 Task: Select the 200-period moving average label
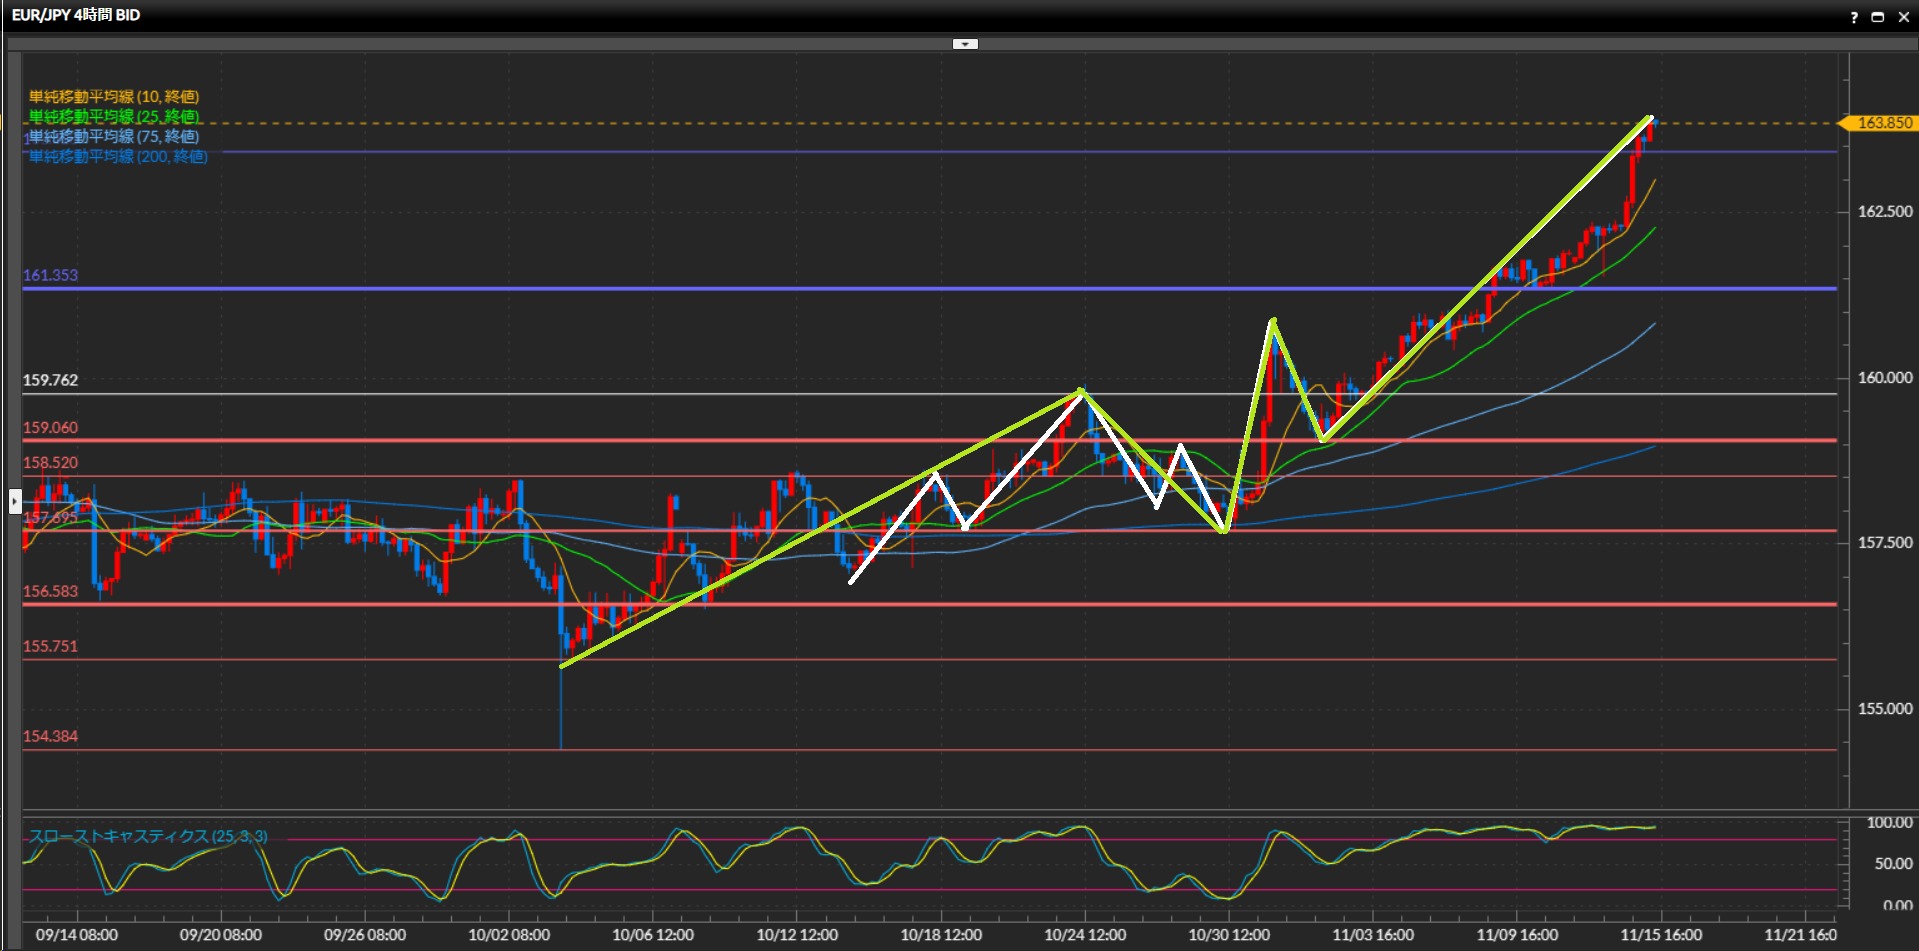point(118,157)
